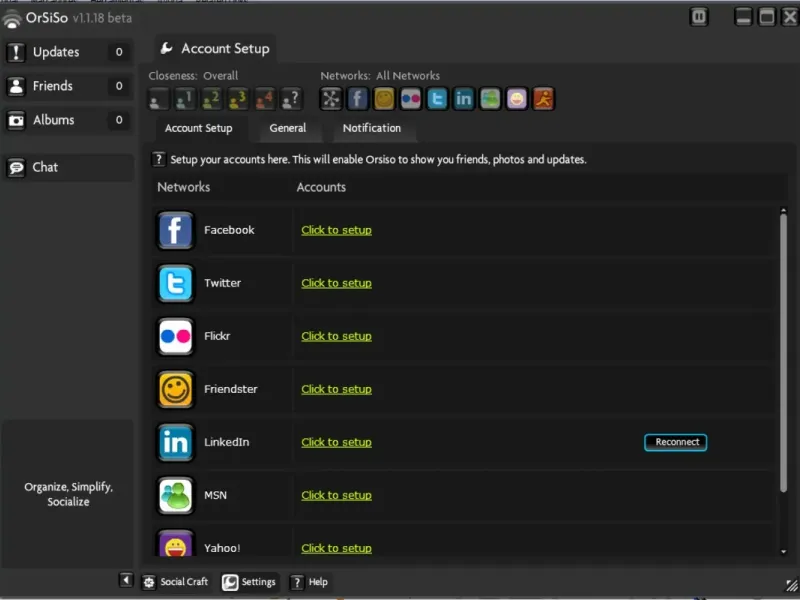Open Social Craft from bottom bar
800x600 pixels.
pos(175,582)
